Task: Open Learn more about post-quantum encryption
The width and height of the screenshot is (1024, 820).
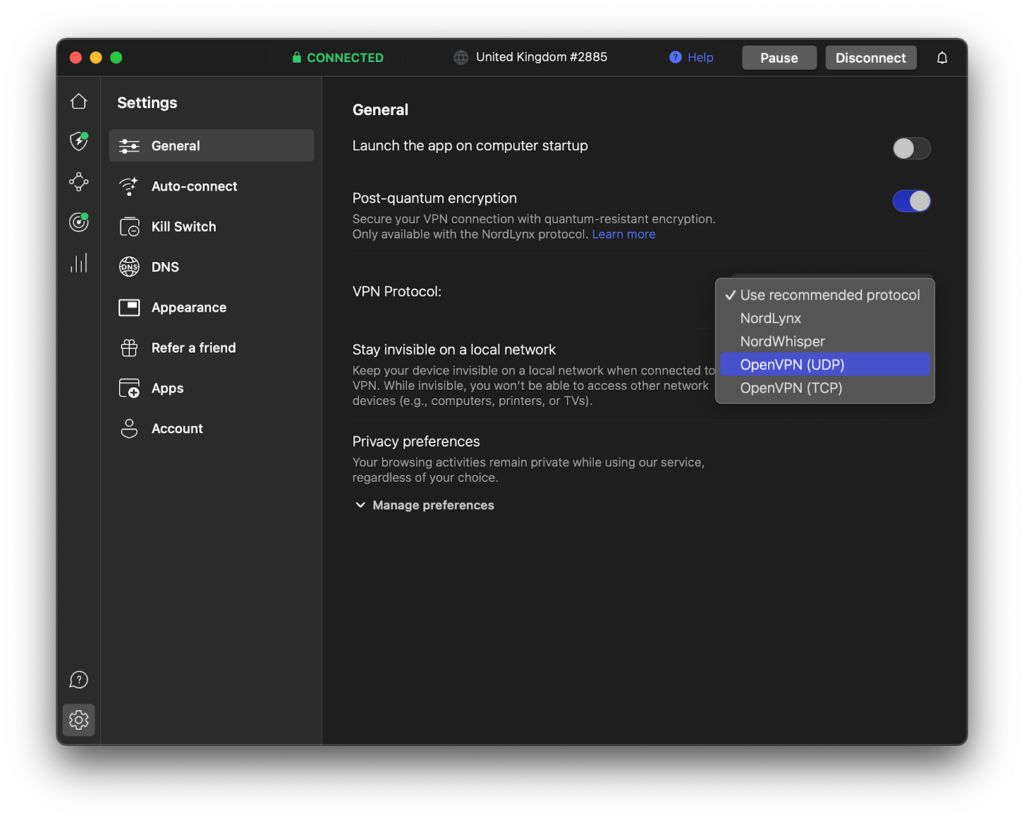Action: [624, 234]
